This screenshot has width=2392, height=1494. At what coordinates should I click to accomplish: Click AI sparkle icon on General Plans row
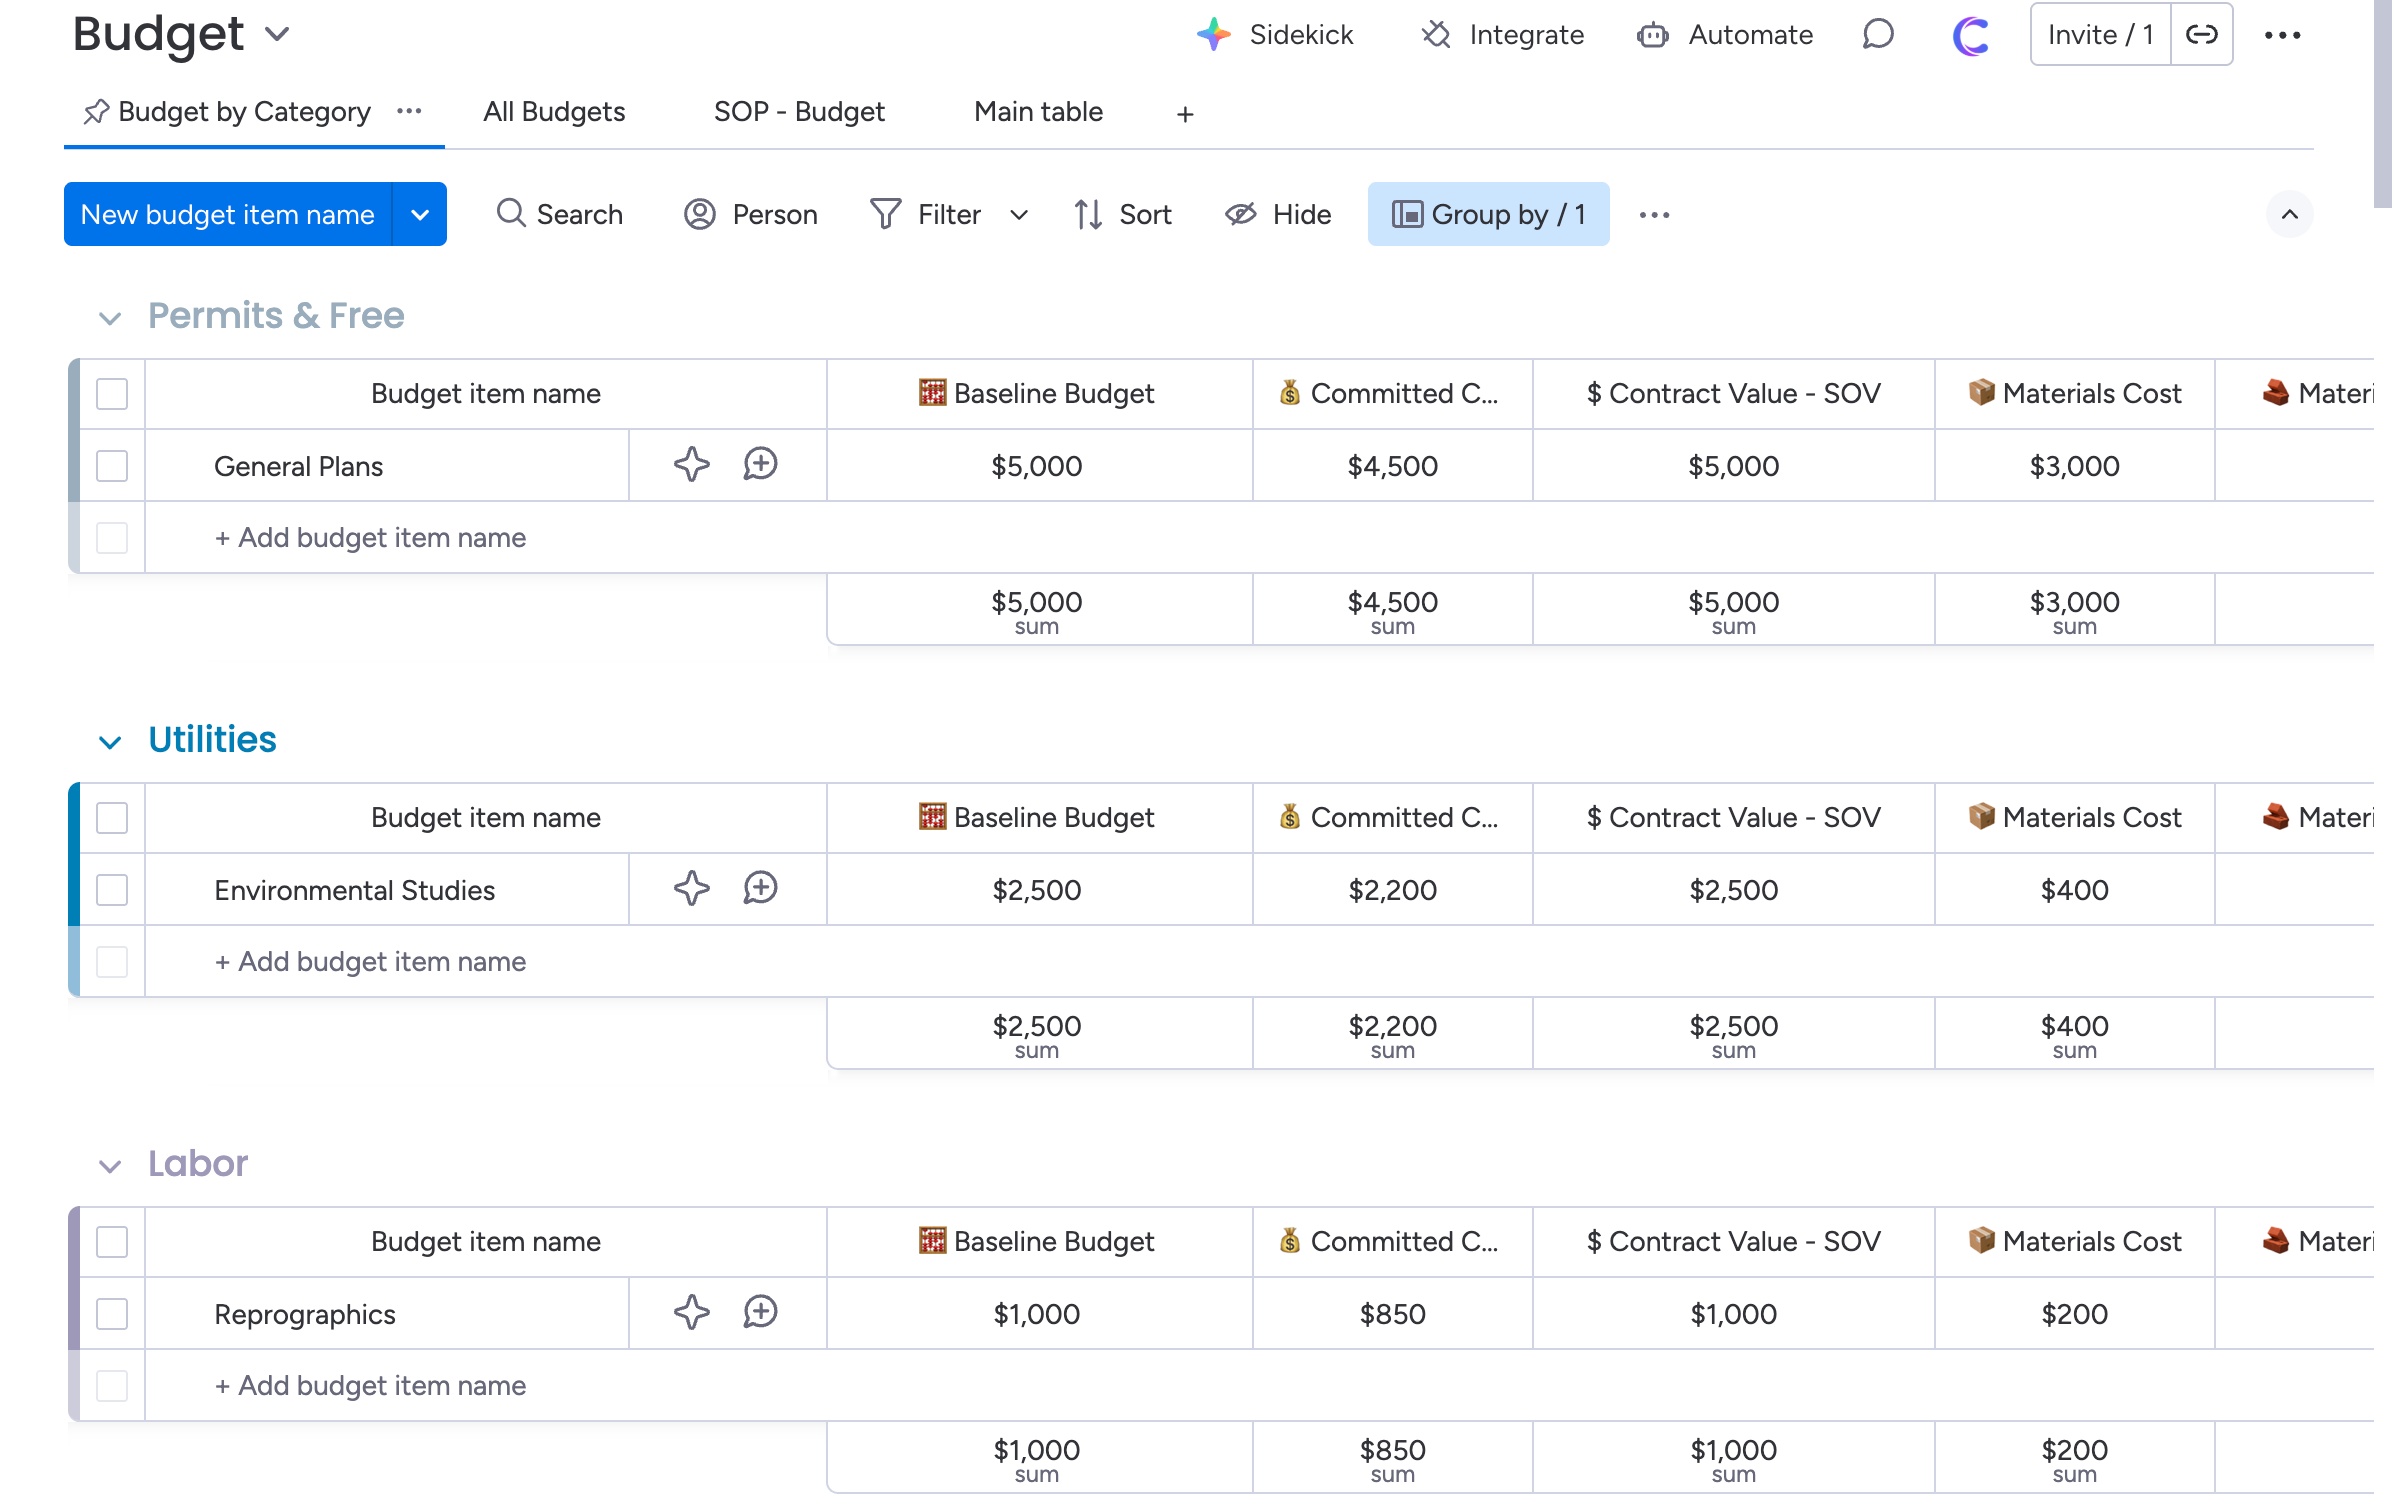(691, 465)
